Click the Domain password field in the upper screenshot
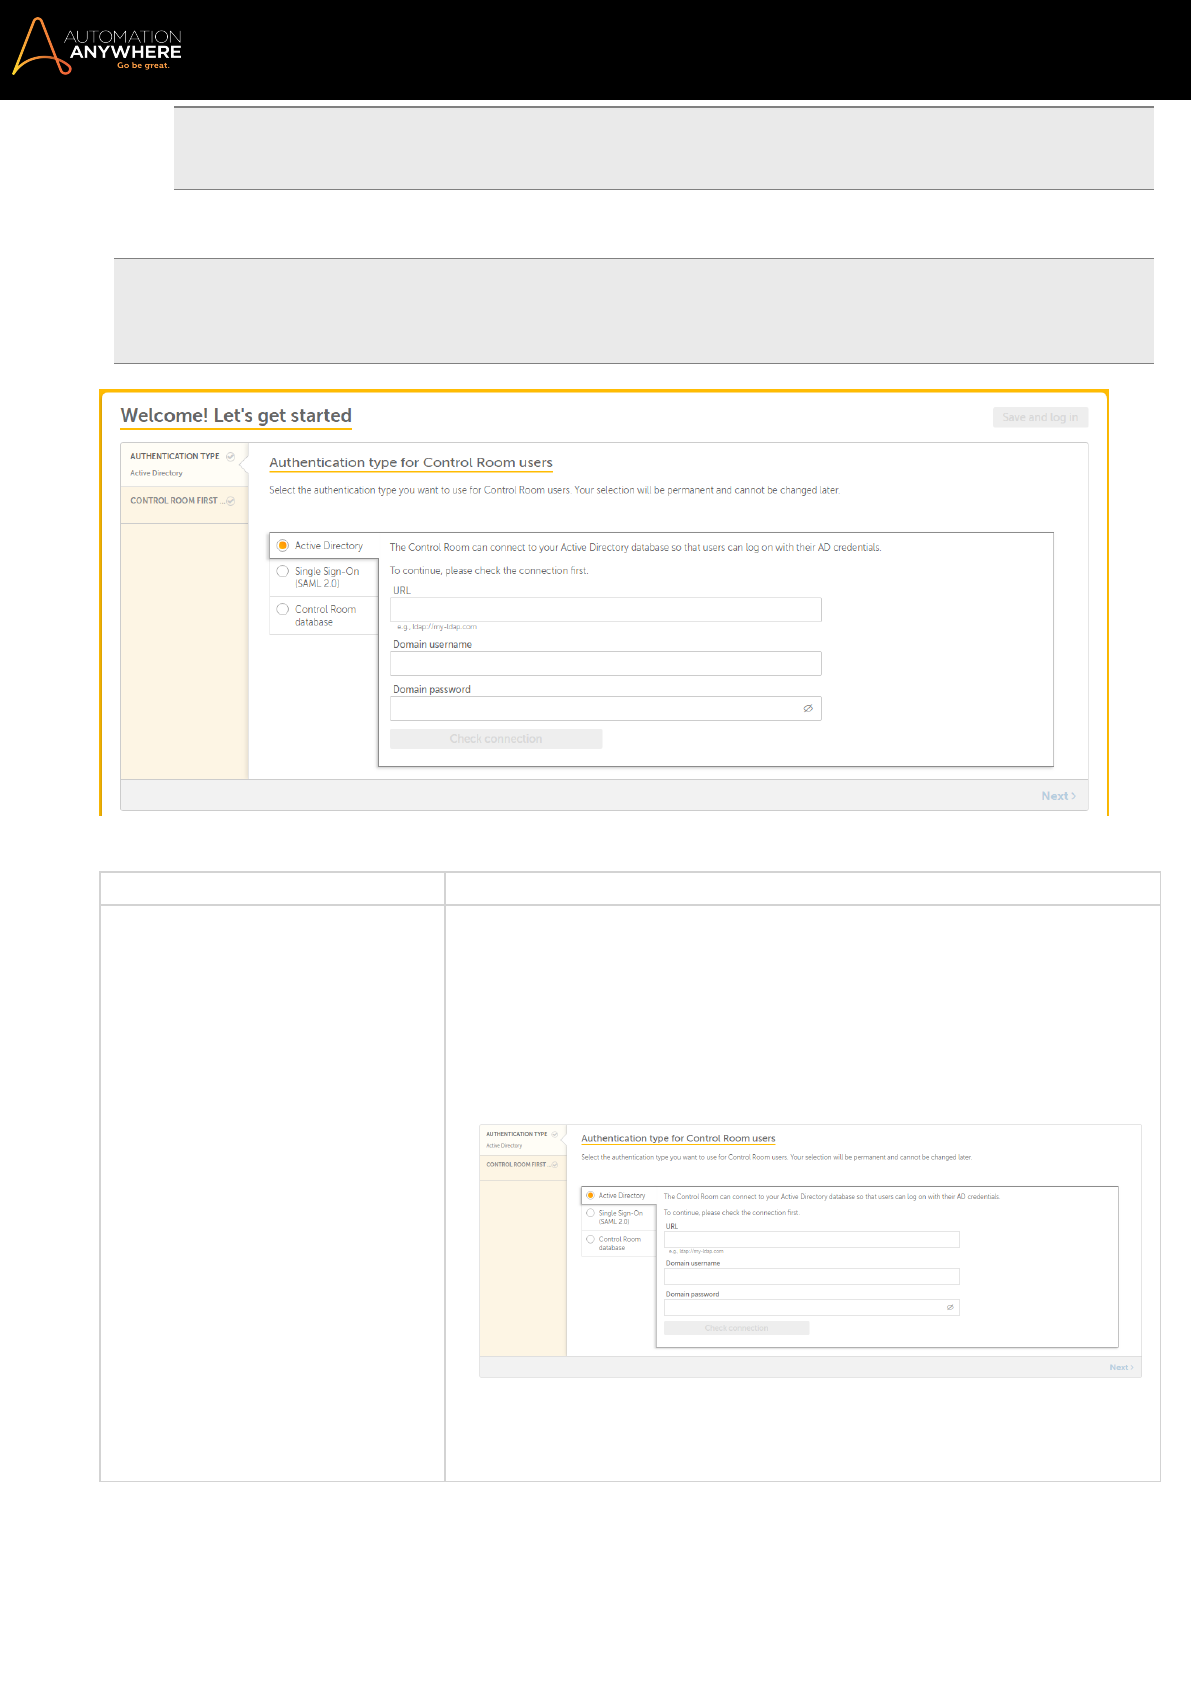The image size is (1191, 1684). point(606,709)
